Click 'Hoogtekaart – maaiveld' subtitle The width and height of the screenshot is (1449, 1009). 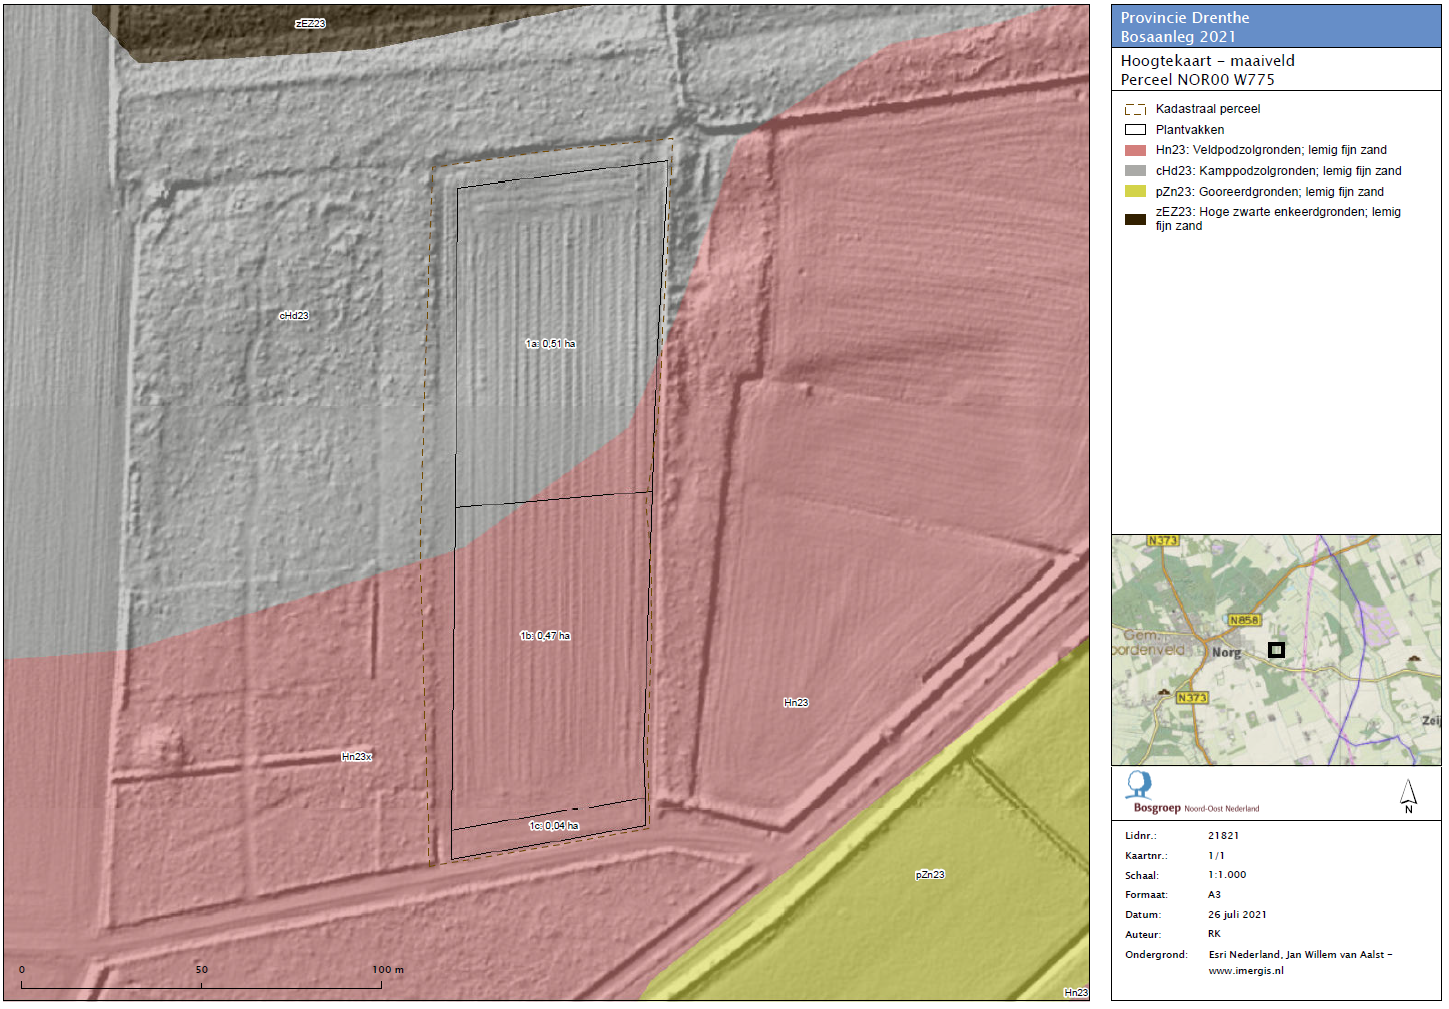[1207, 61]
